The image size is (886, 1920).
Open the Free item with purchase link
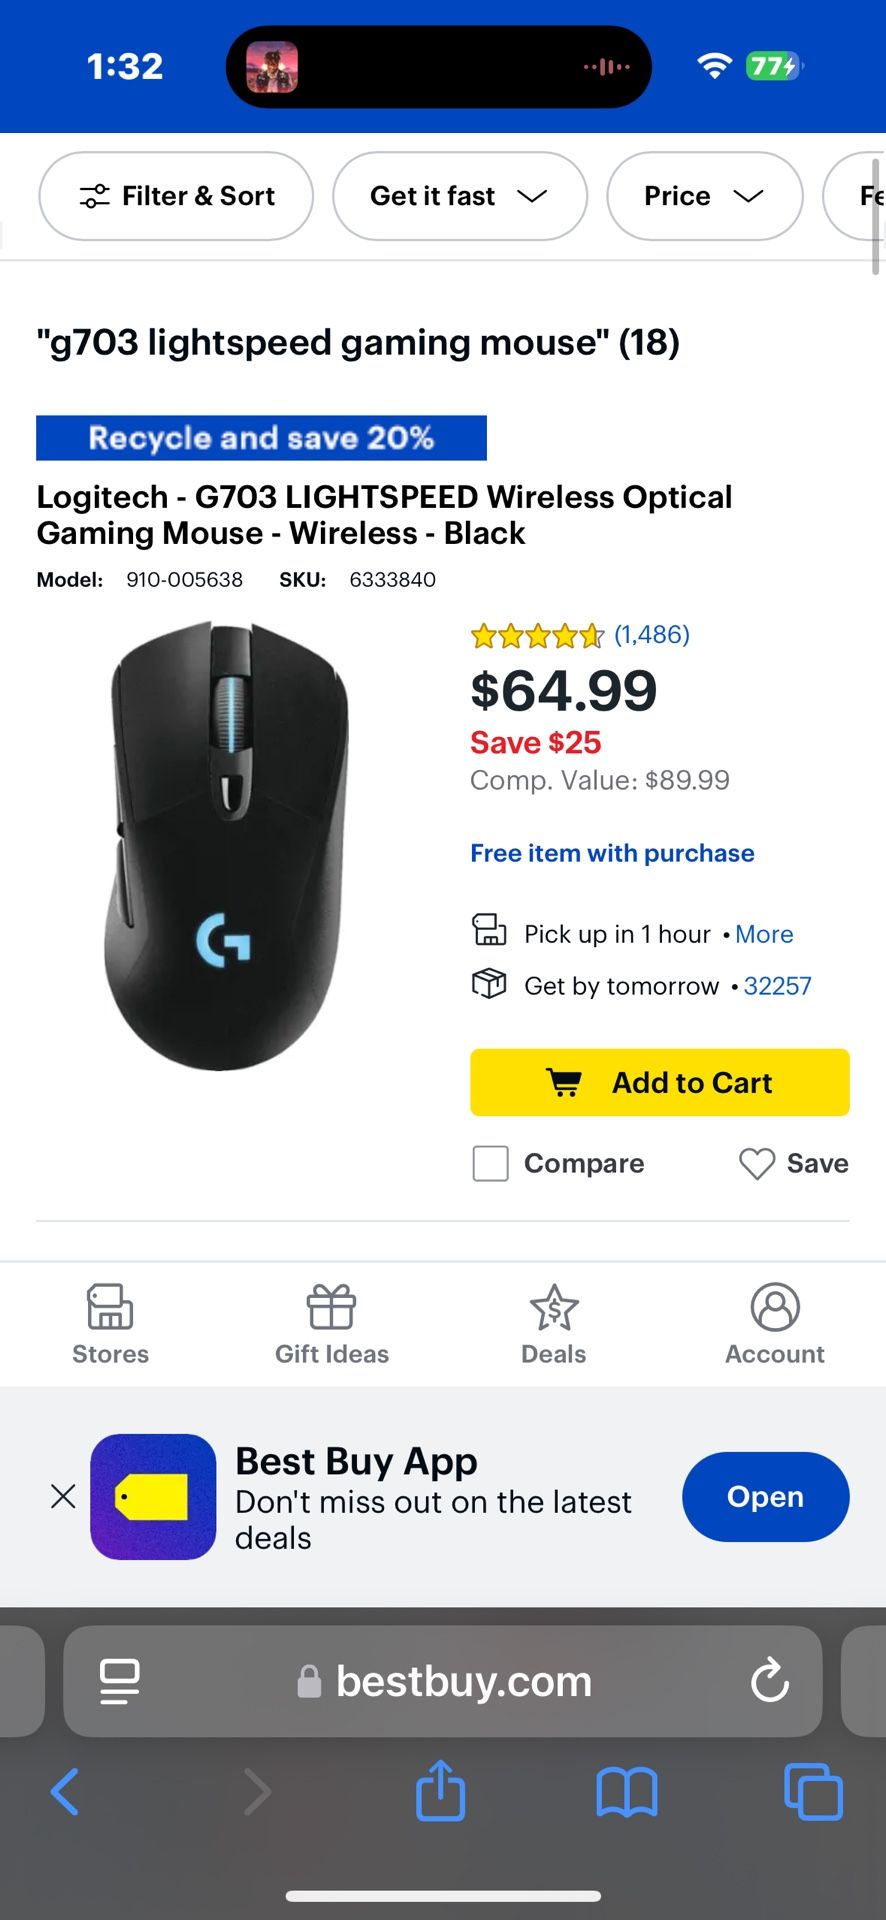click(612, 853)
